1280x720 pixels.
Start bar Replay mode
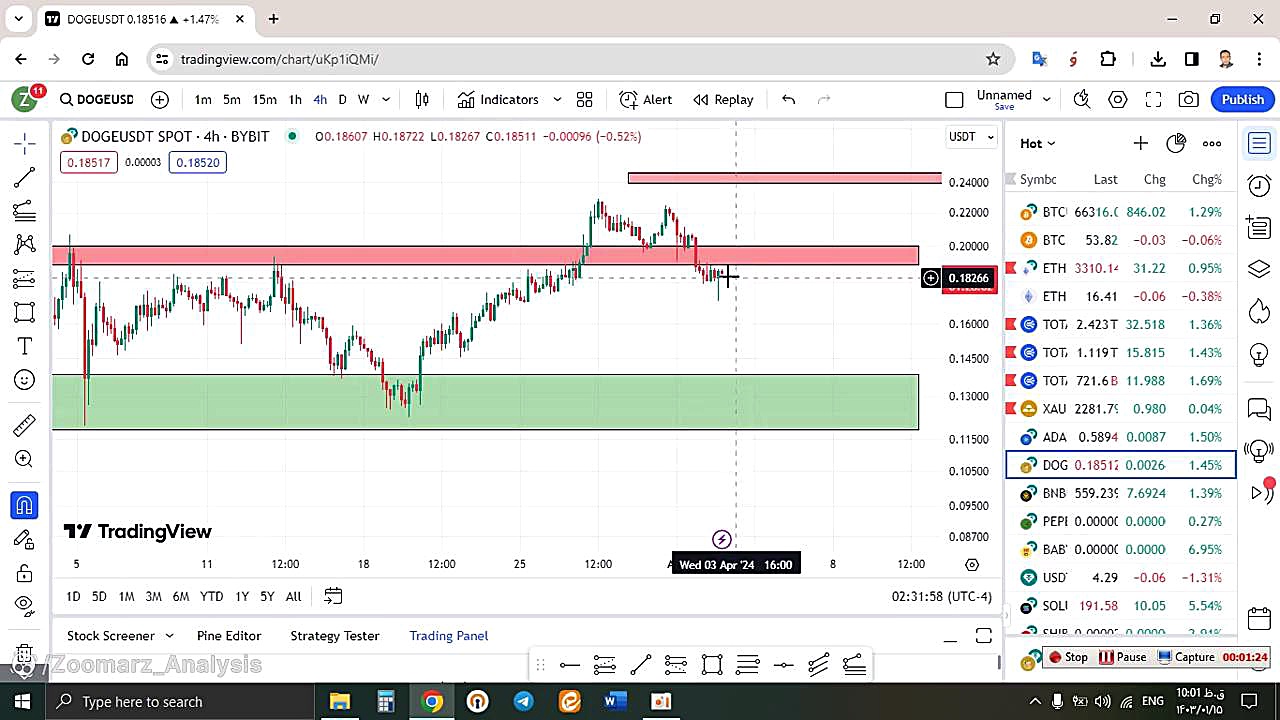pos(724,99)
